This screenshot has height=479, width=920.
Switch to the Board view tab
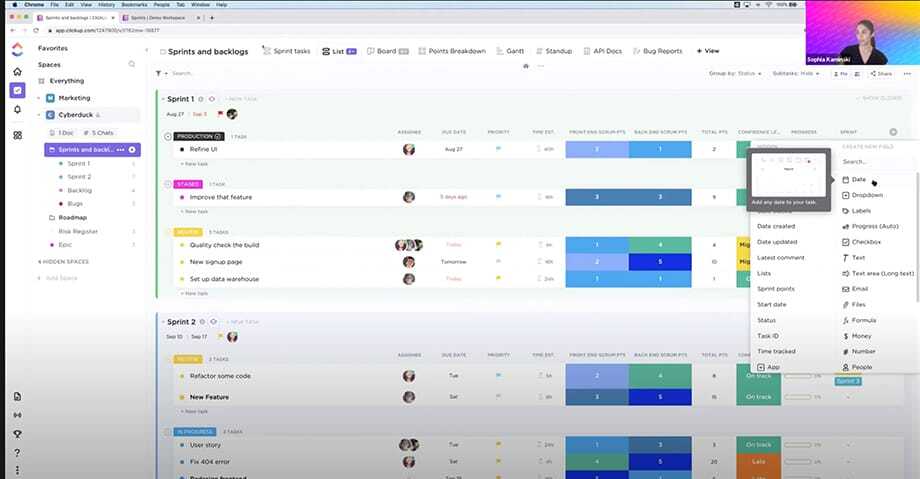click(x=387, y=51)
